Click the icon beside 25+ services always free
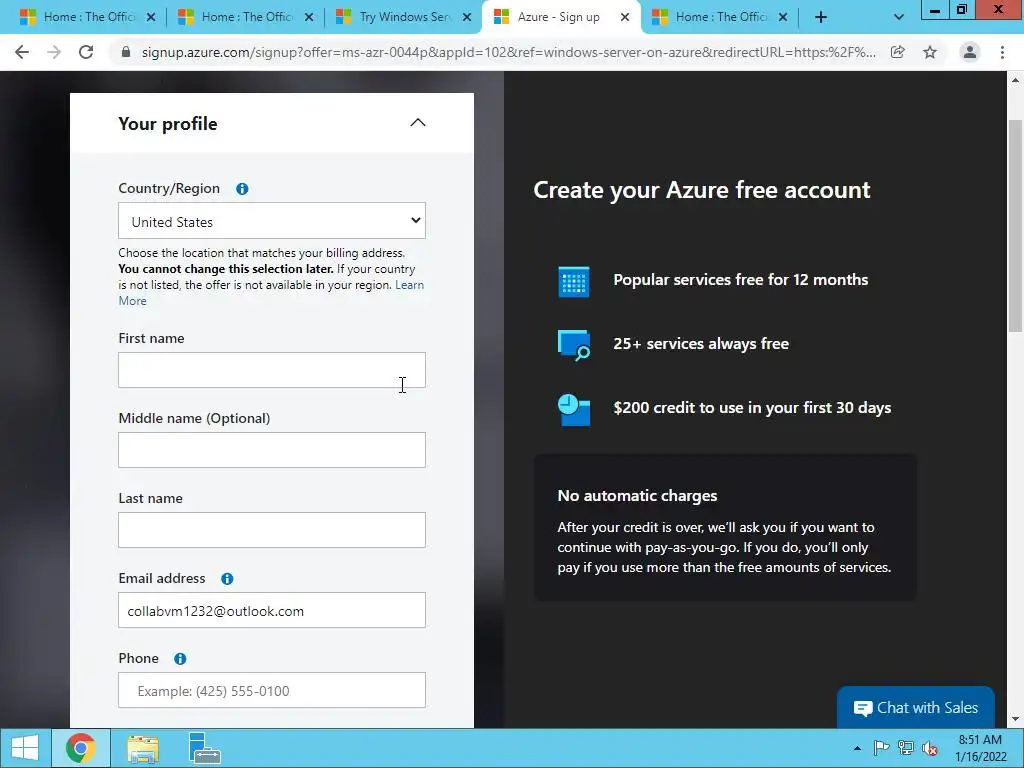Image resolution: width=1024 pixels, height=768 pixels. [573, 345]
